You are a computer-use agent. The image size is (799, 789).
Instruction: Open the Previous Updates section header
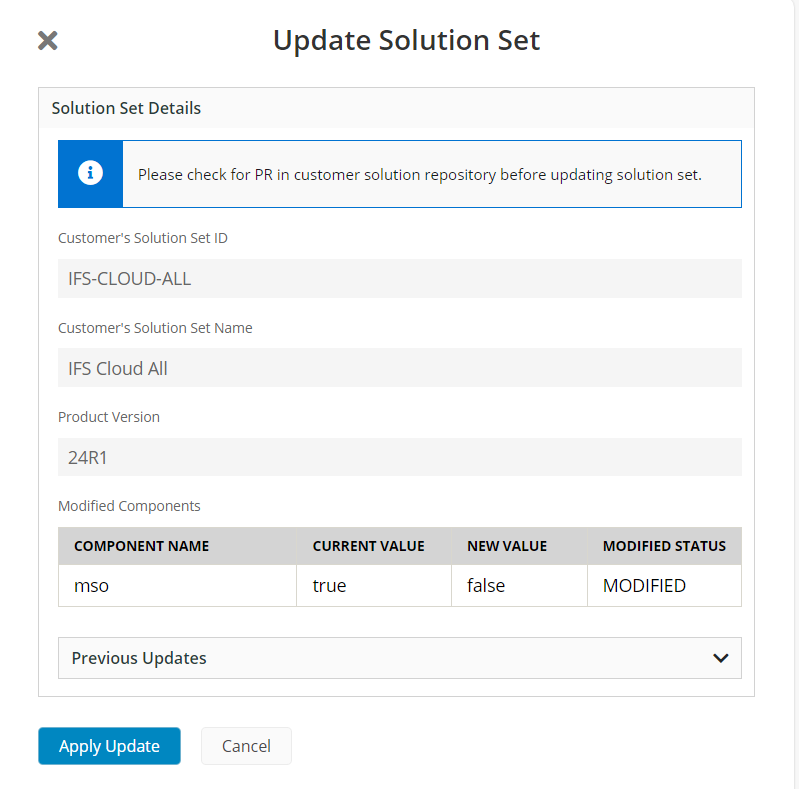pos(400,658)
